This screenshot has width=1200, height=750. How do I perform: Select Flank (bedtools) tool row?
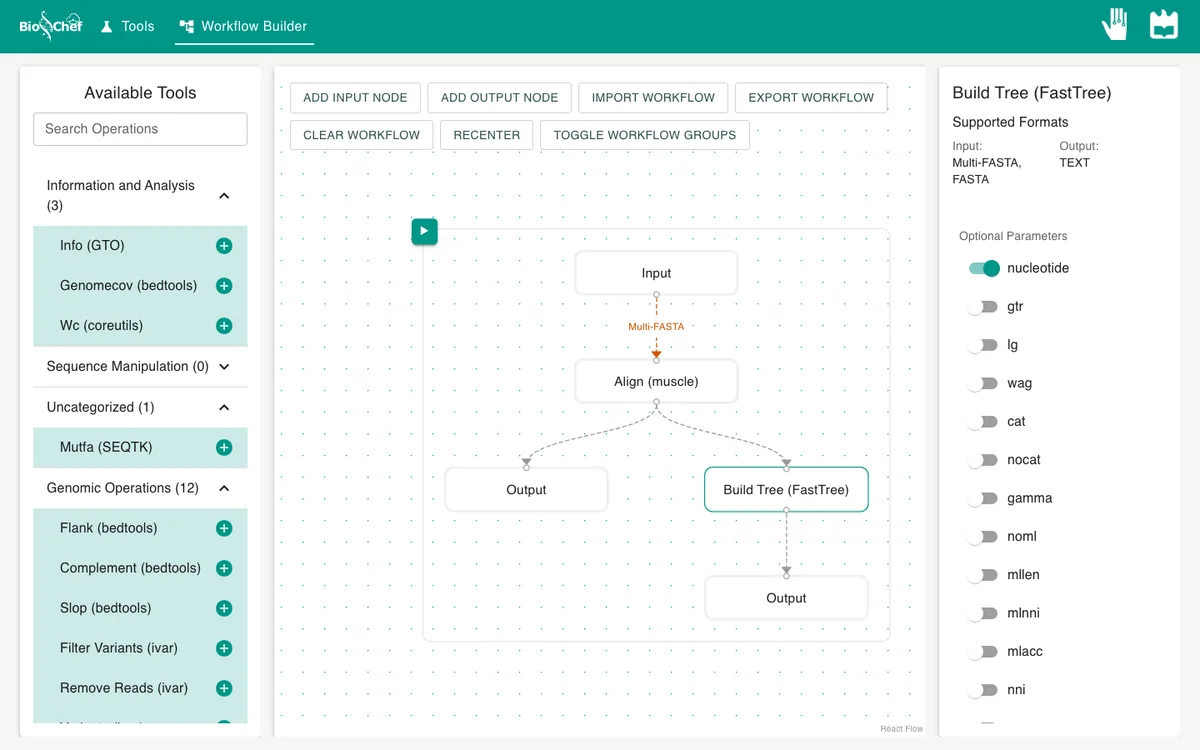coord(140,528)
